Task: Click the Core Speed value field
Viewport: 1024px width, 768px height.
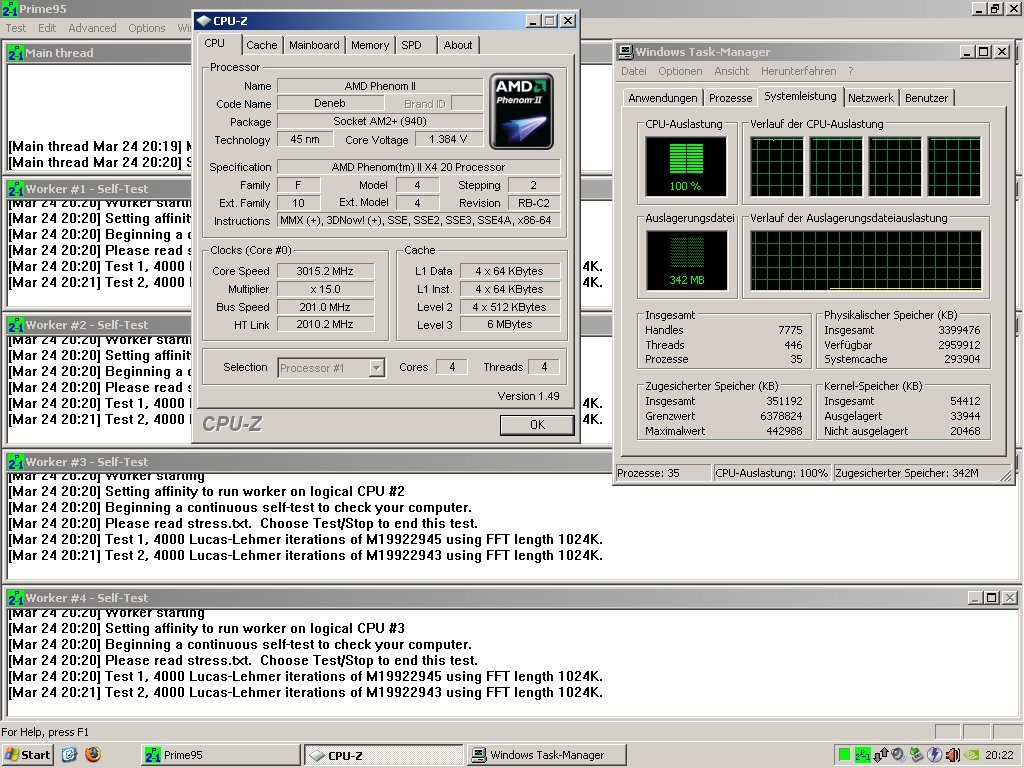Action: 326,272
